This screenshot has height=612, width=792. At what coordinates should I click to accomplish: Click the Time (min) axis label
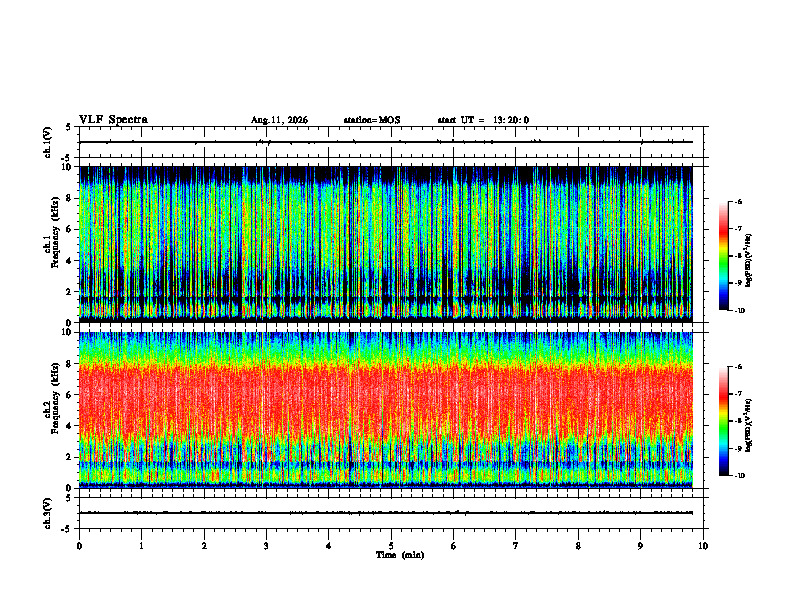[x=400, y=555]
